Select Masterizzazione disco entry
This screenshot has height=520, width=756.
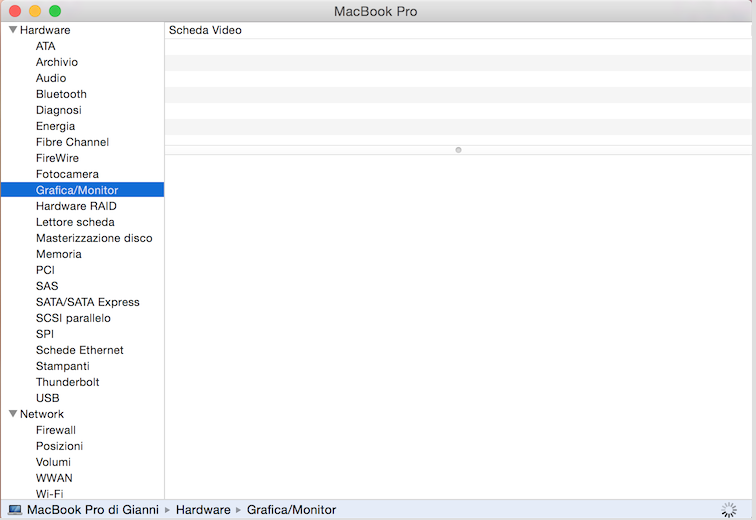point(94,238)
